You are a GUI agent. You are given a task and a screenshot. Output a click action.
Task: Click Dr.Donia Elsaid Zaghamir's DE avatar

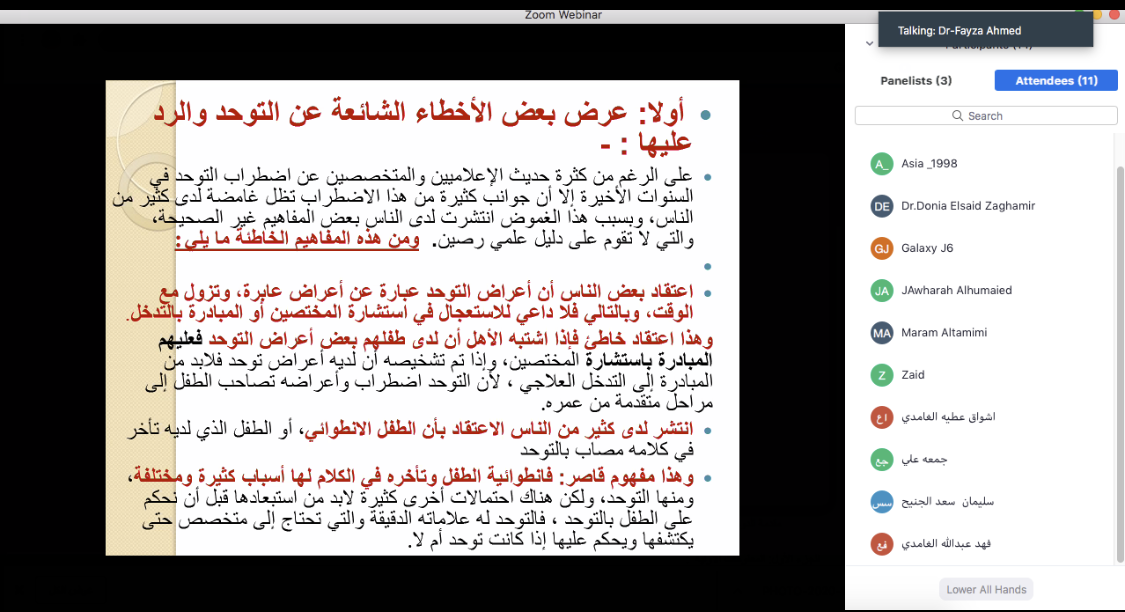[881, 206]
